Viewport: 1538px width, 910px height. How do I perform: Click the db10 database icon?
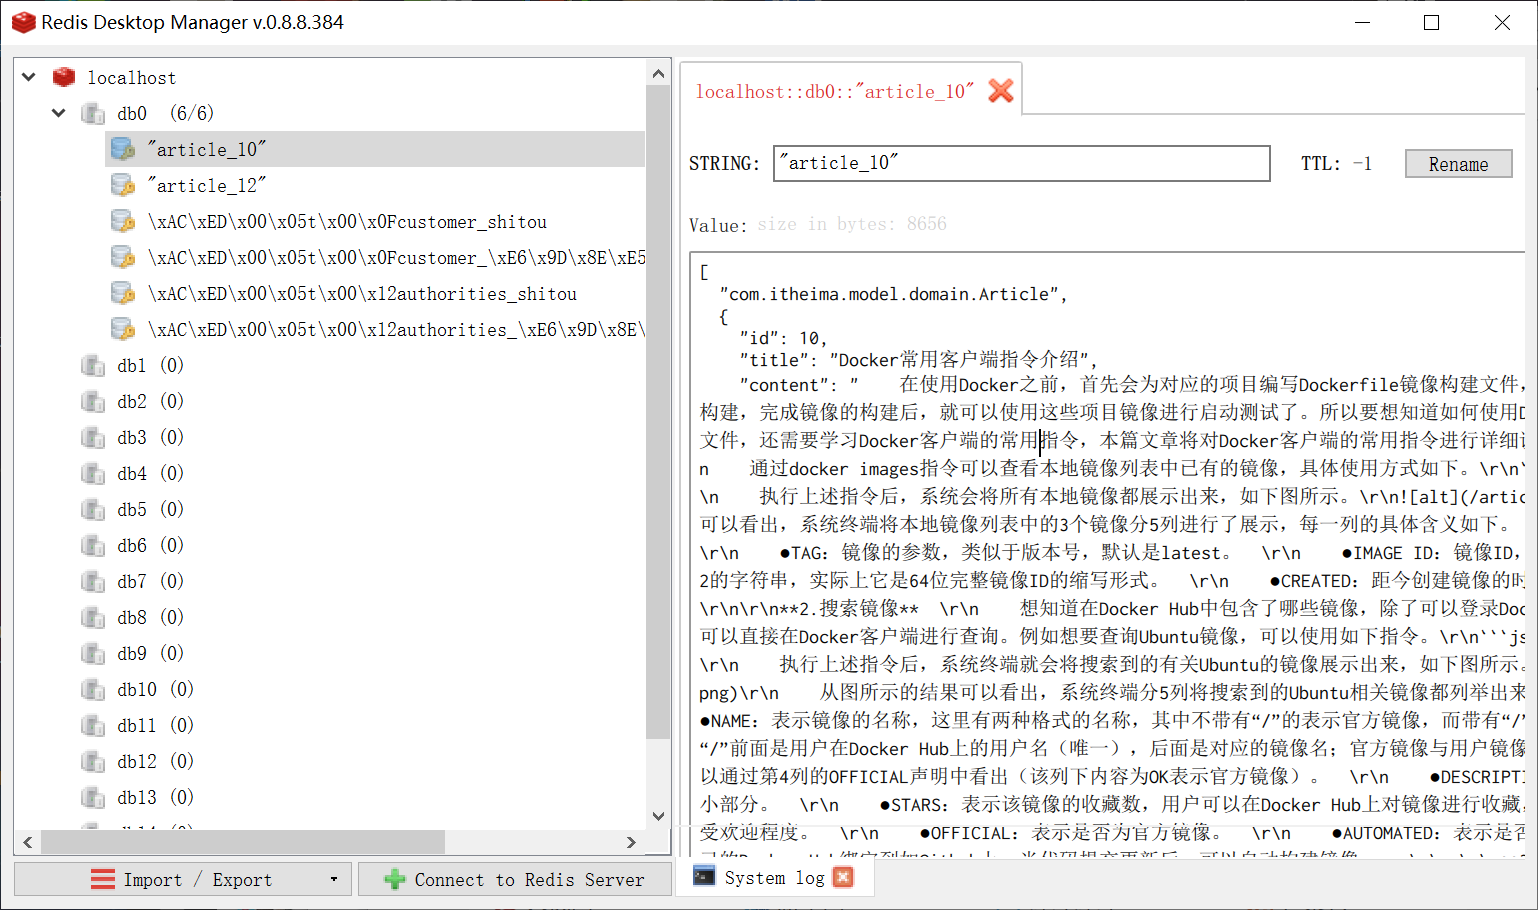[x=93, y=689]
